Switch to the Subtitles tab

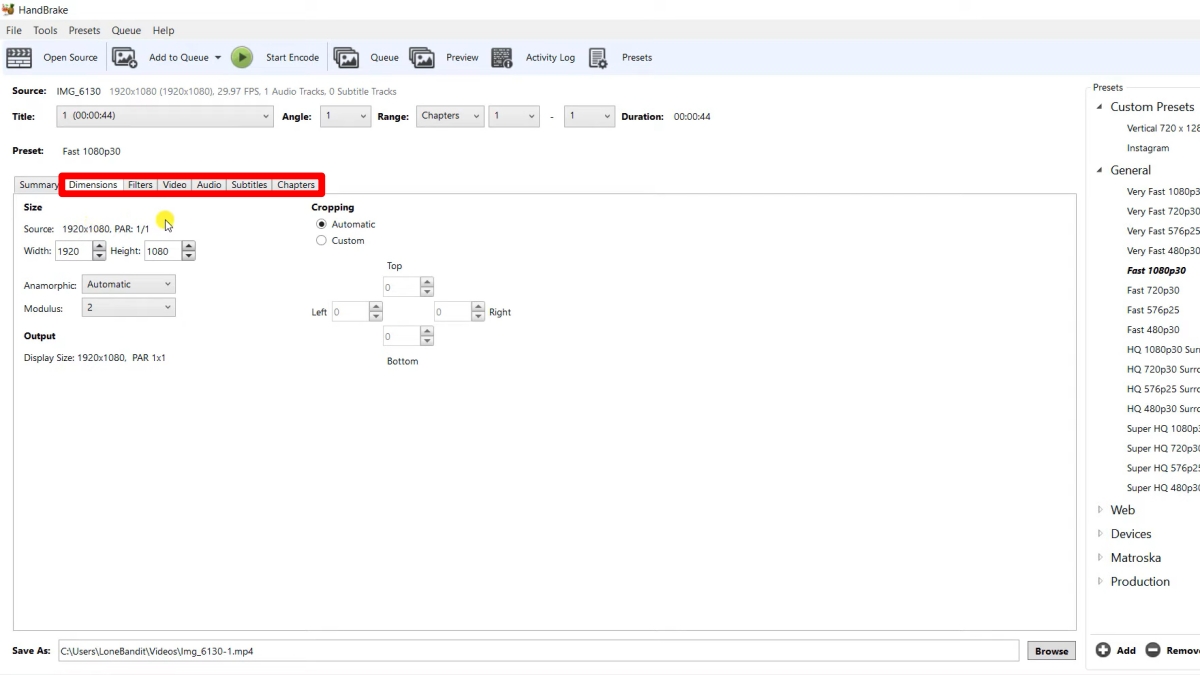[249, 185]
